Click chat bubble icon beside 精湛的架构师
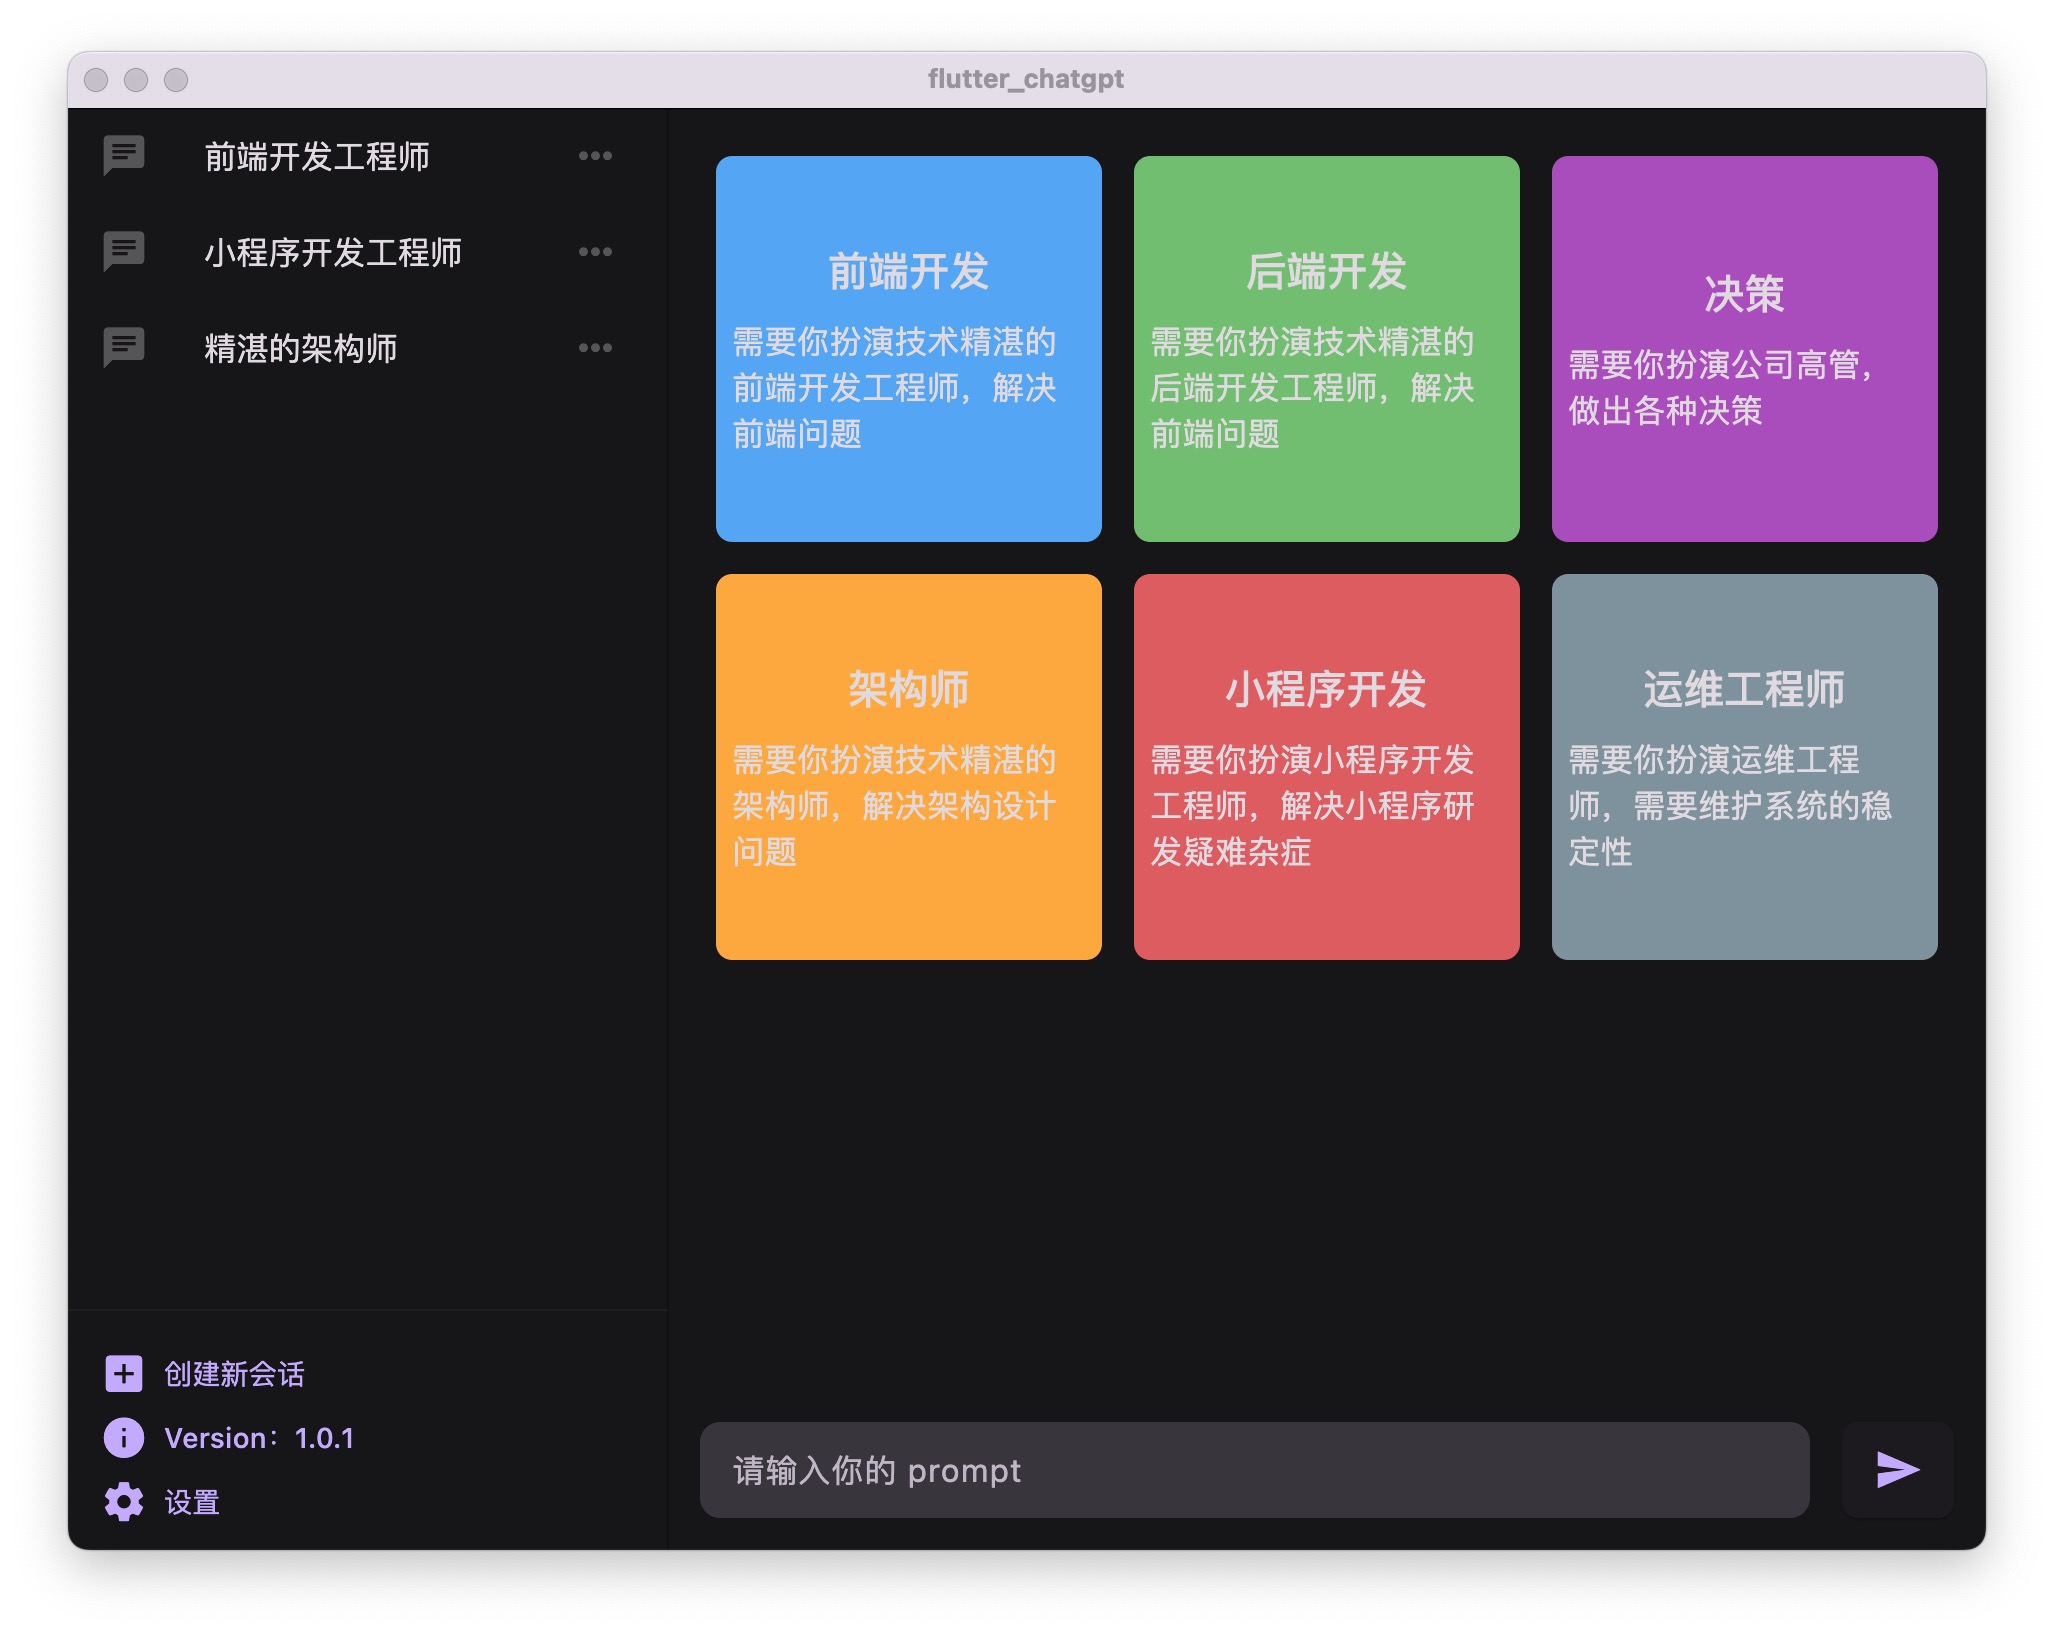The height and width of the screenshot is (1634, 2054). (124, 347)
